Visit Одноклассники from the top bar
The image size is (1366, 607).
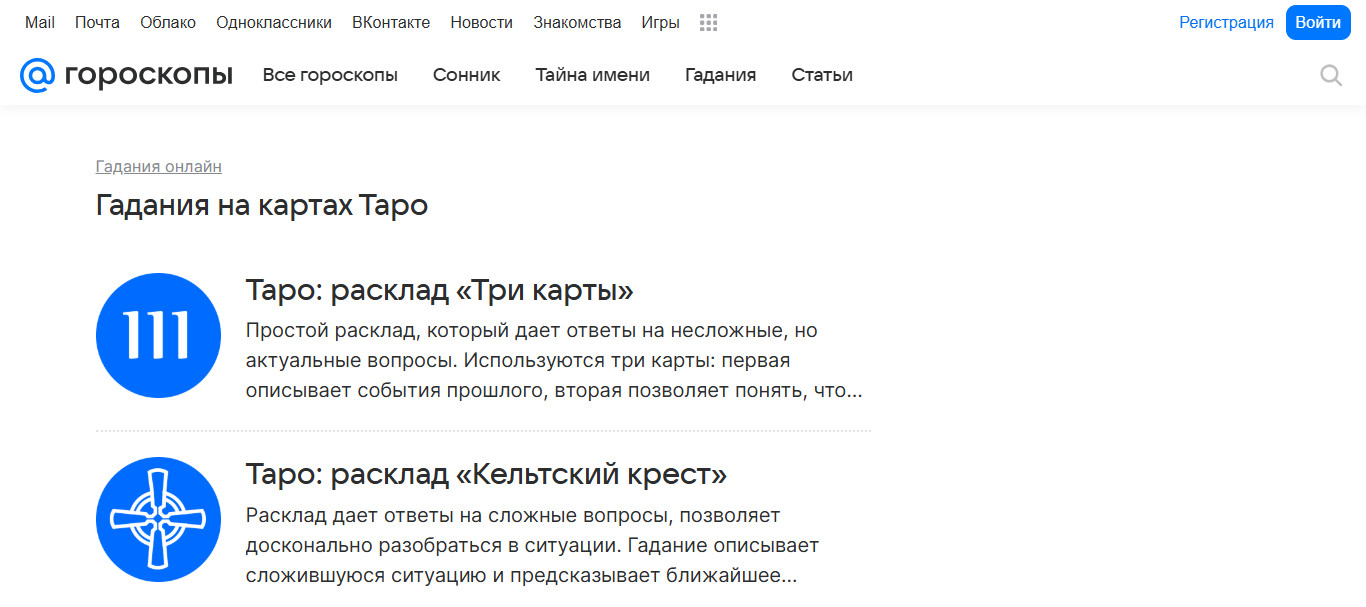(274, 22)
